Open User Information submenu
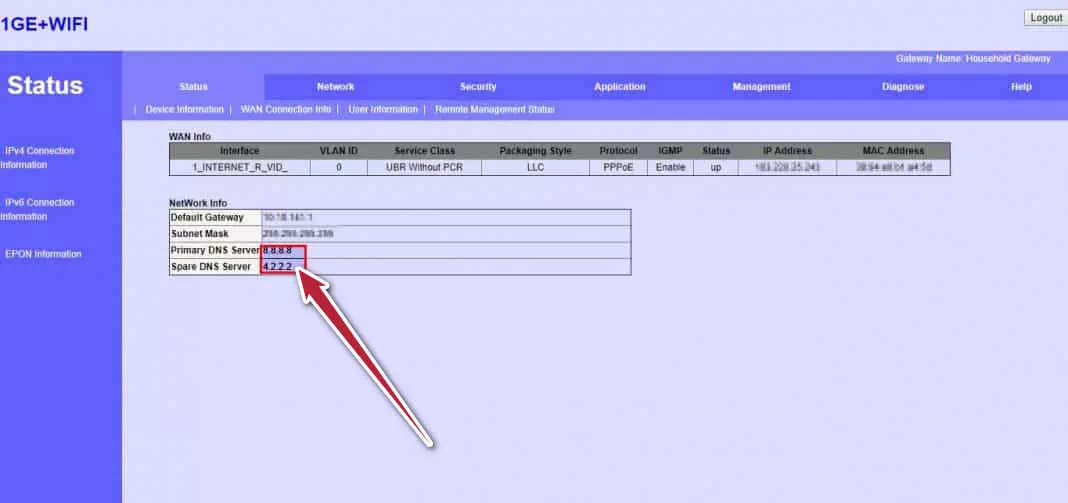The height and width of the screenshot is (503, 1068). pyautogui.click(x=383, y=109)
